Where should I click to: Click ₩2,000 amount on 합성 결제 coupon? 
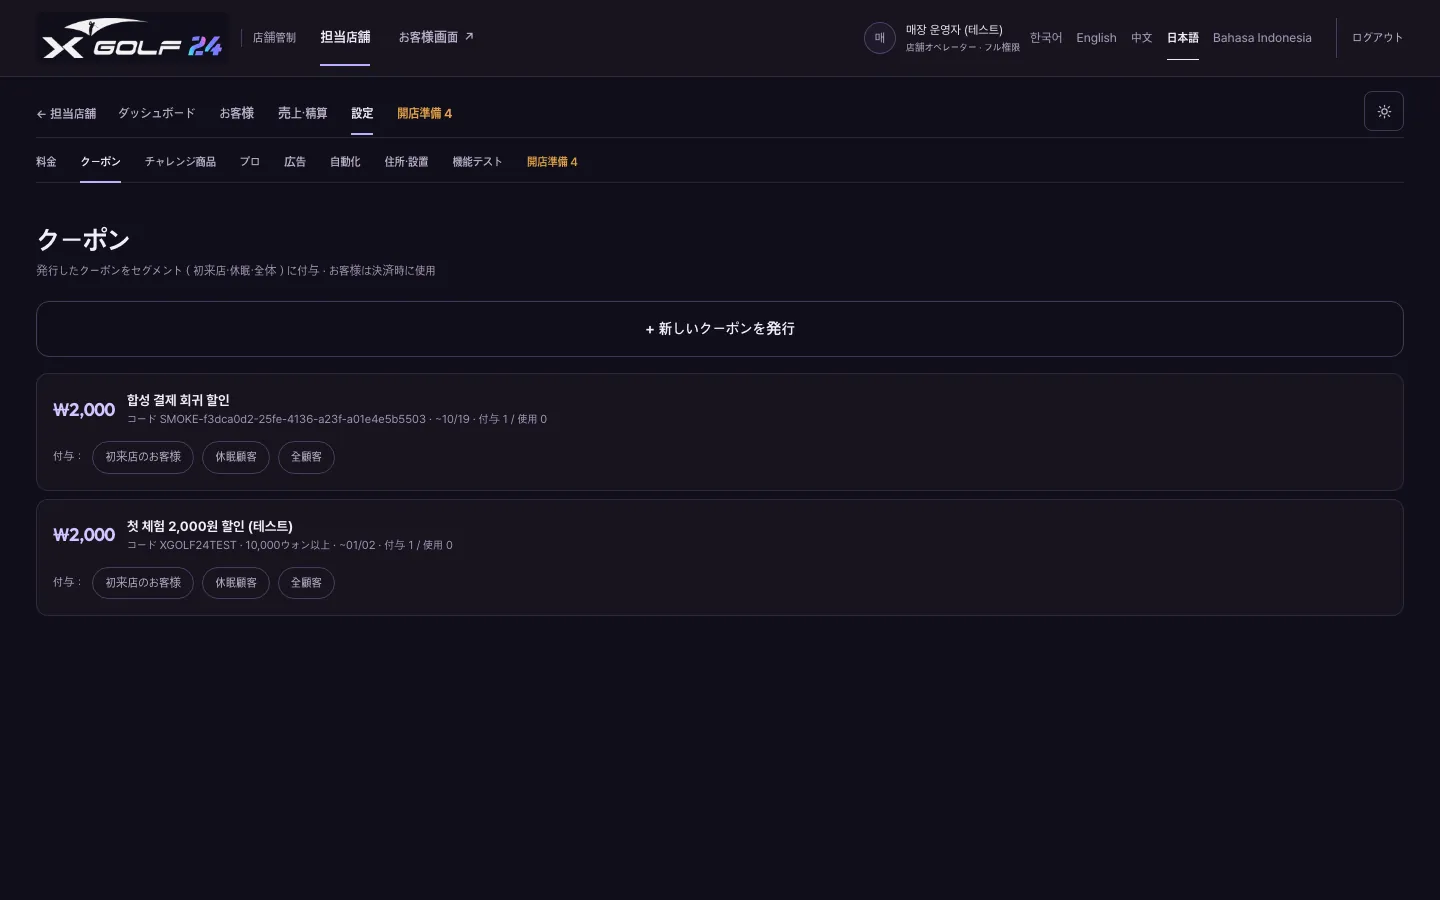84,409
